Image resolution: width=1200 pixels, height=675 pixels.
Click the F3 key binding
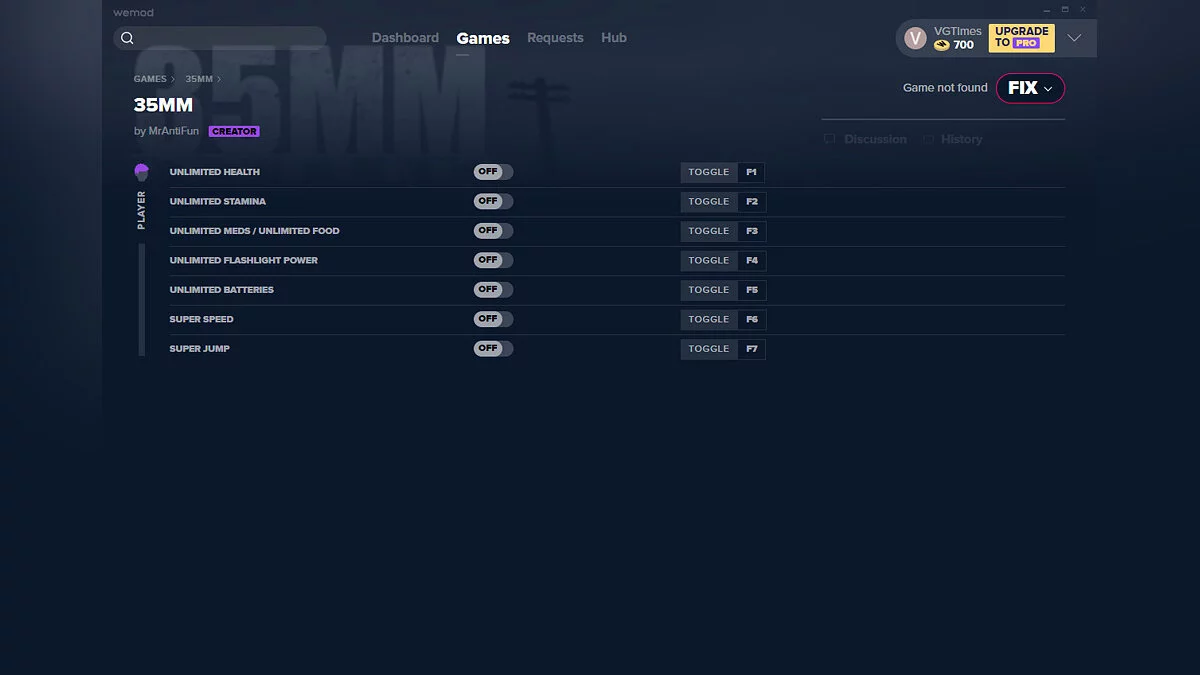pyautogui.click(x=752, y=231)
